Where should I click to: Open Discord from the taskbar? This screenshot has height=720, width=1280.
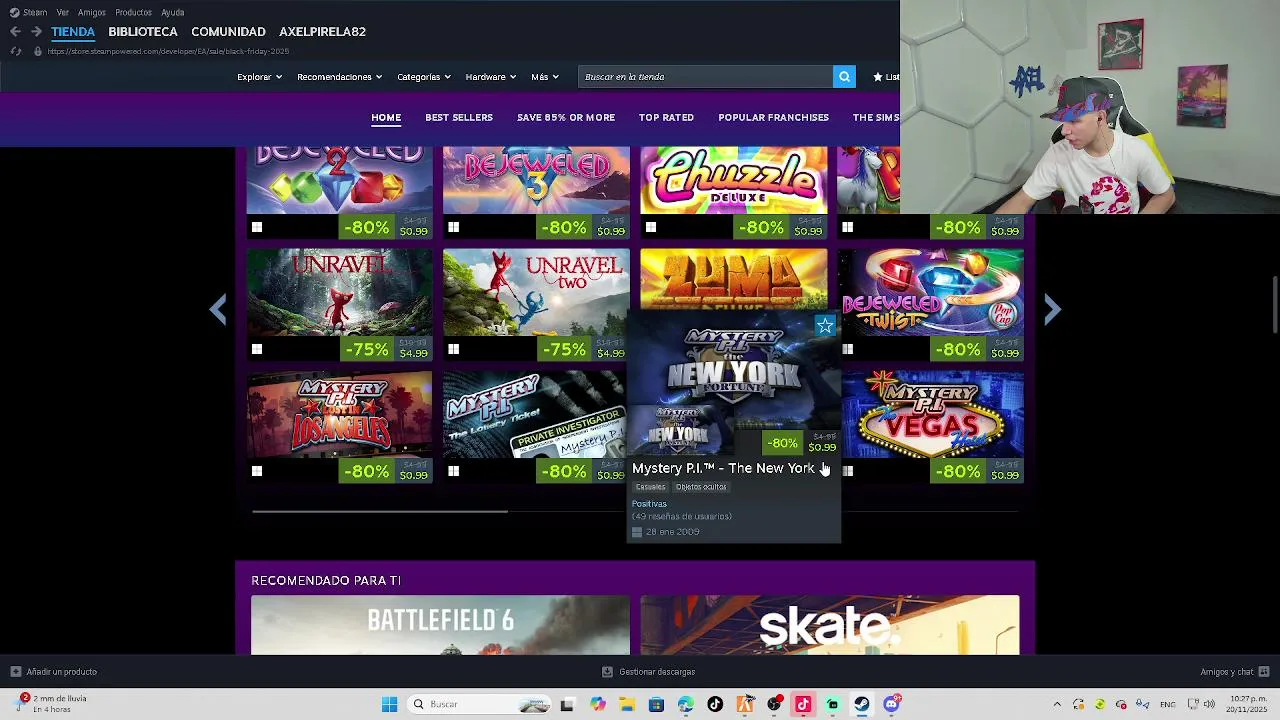pos(891,704)
